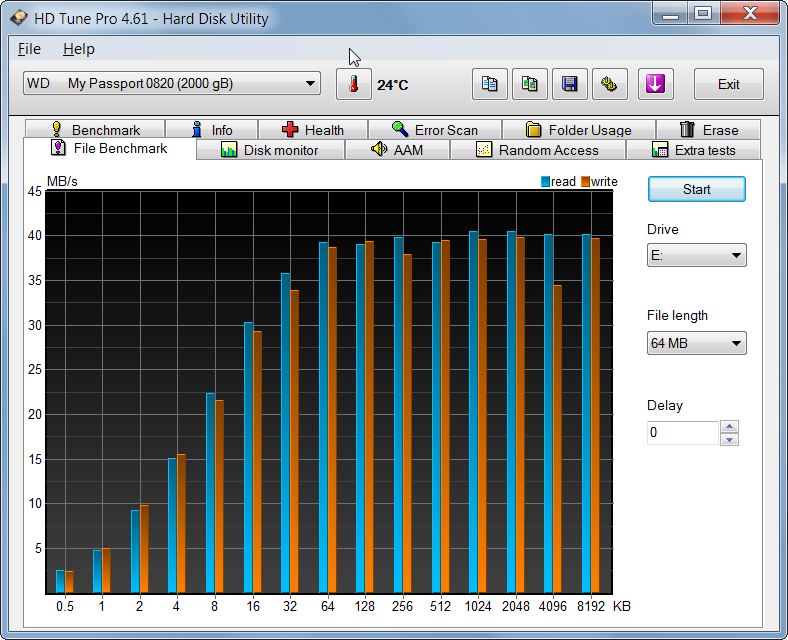Open the Drive E: dropdown
788x640 pixels.
tap(697, 255)
